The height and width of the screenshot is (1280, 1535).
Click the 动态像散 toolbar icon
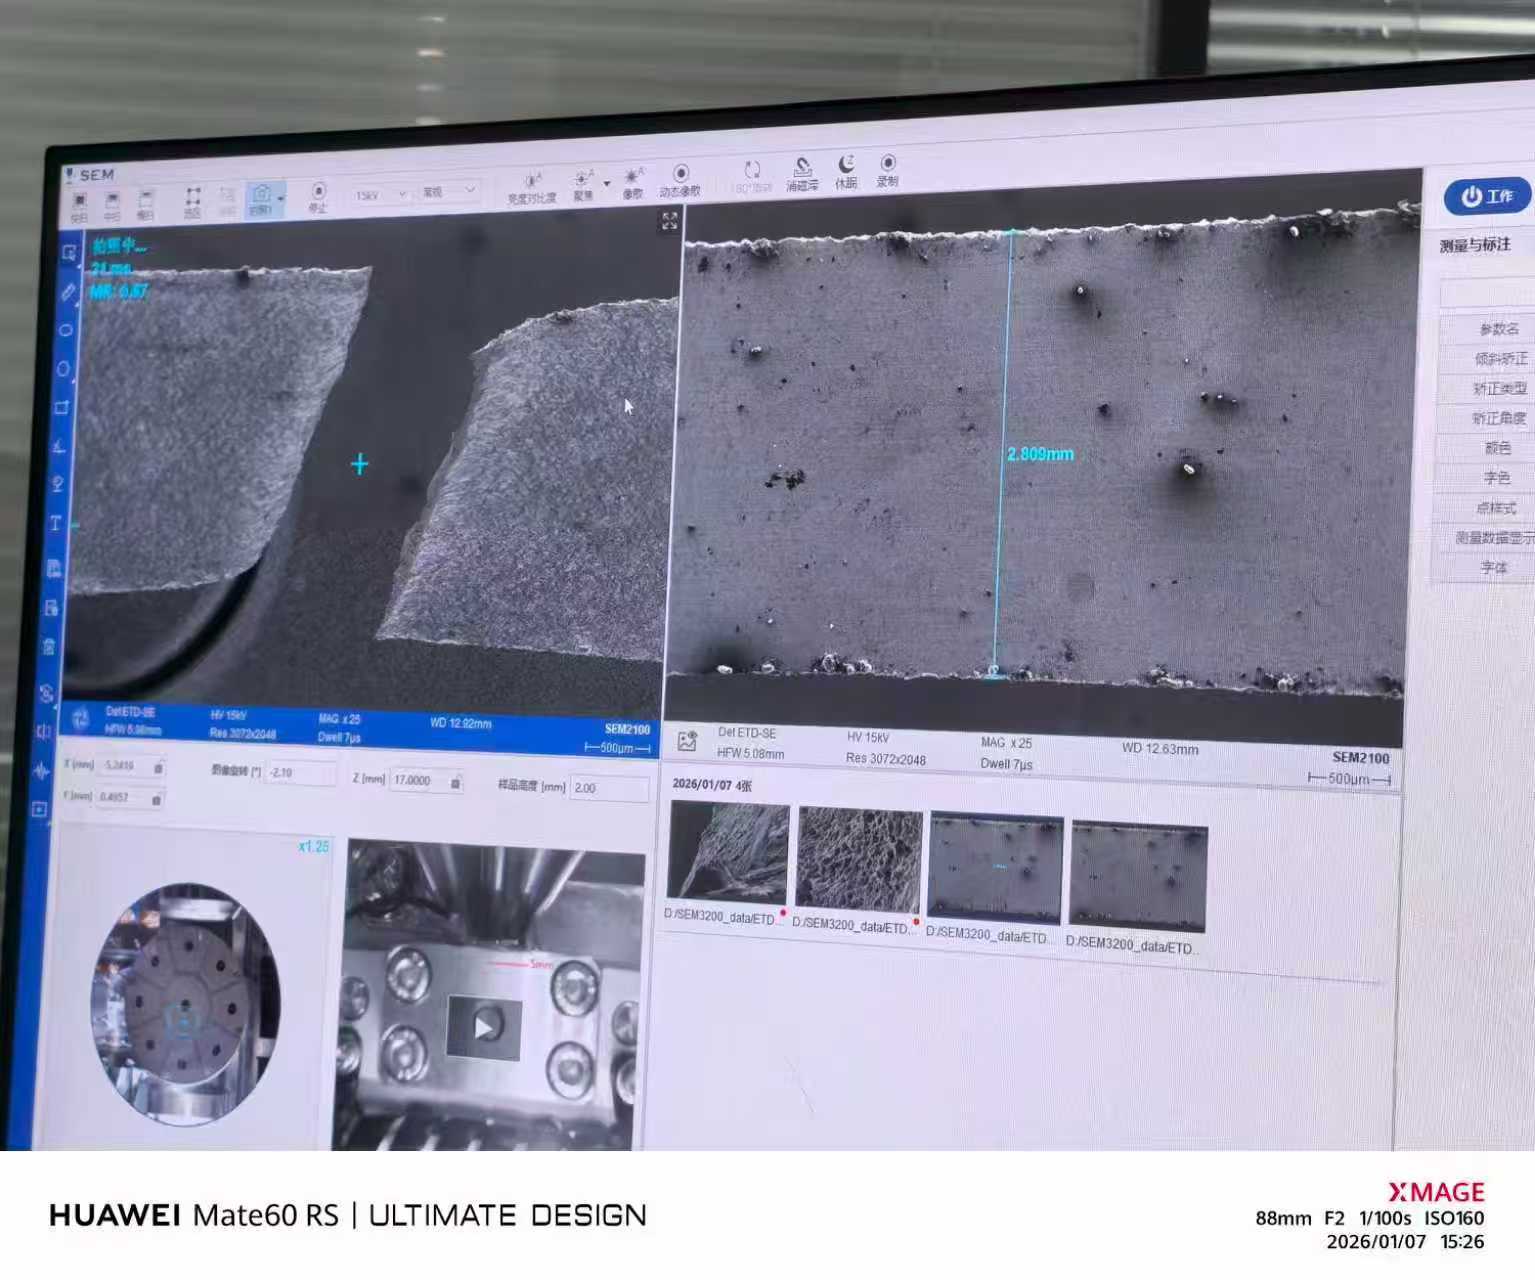pos(680,176)
